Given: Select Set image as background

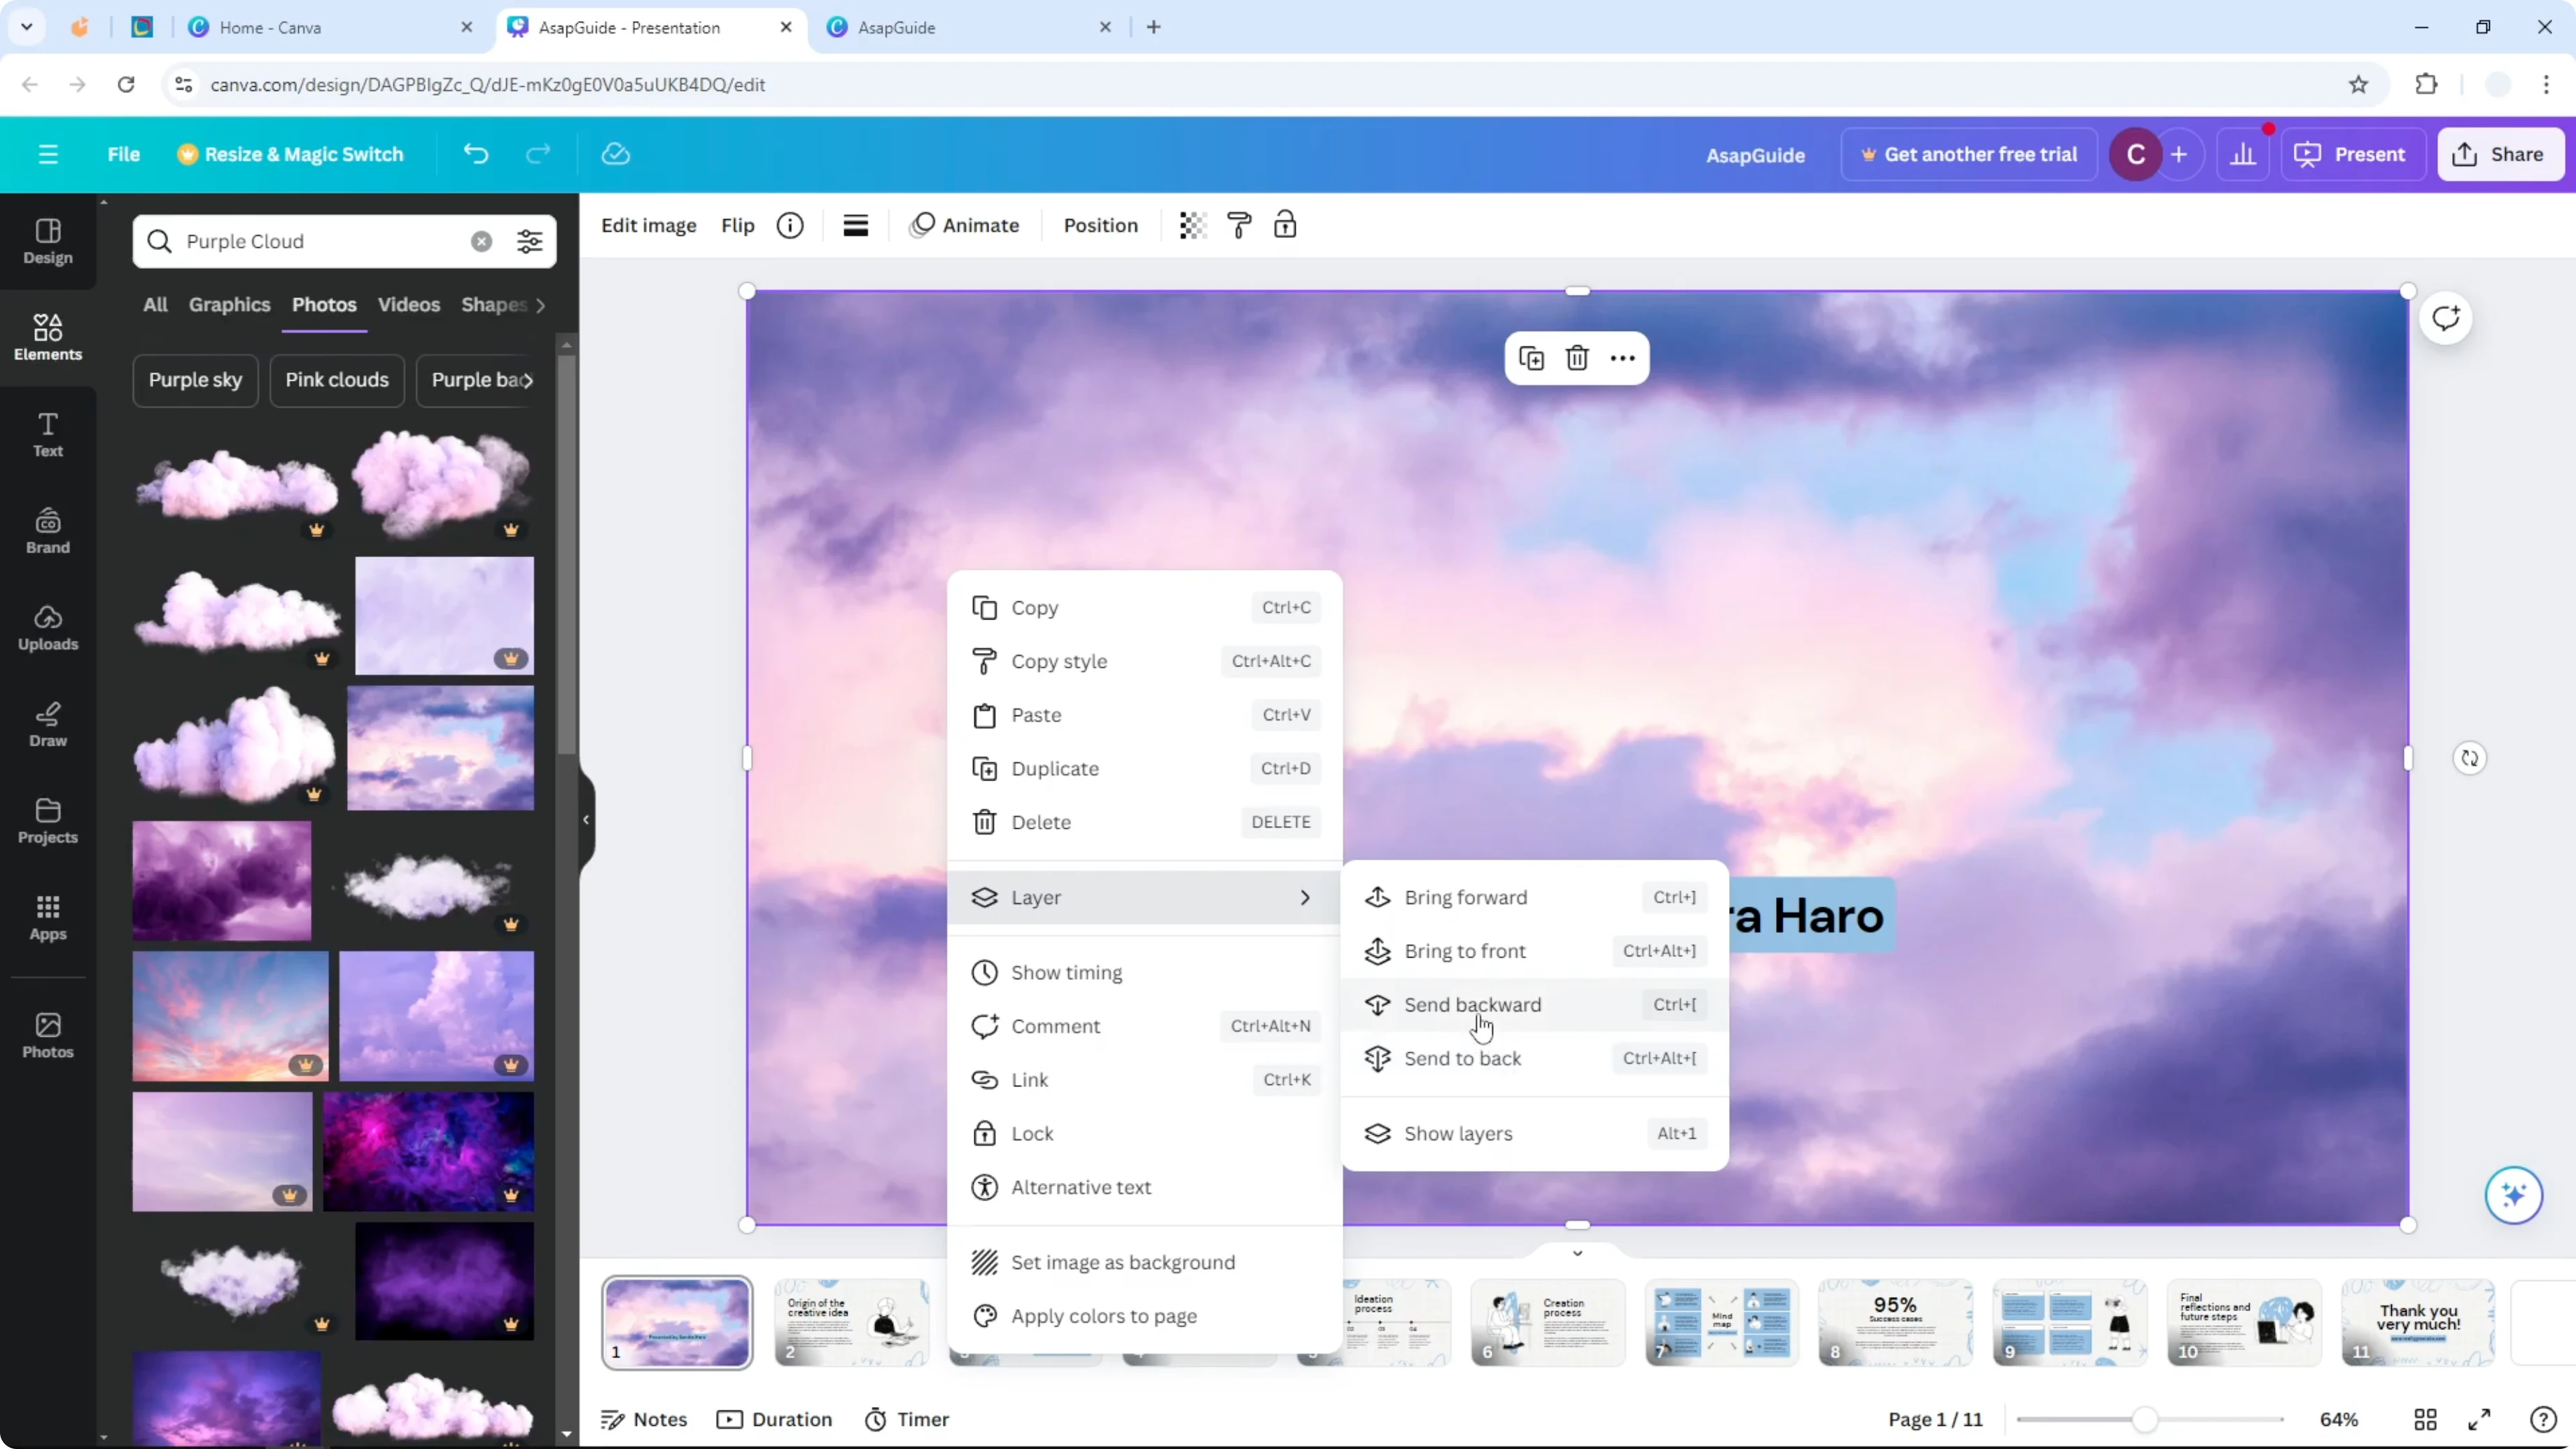Looking at the screenshot, I should (x=1145, y=1262).
